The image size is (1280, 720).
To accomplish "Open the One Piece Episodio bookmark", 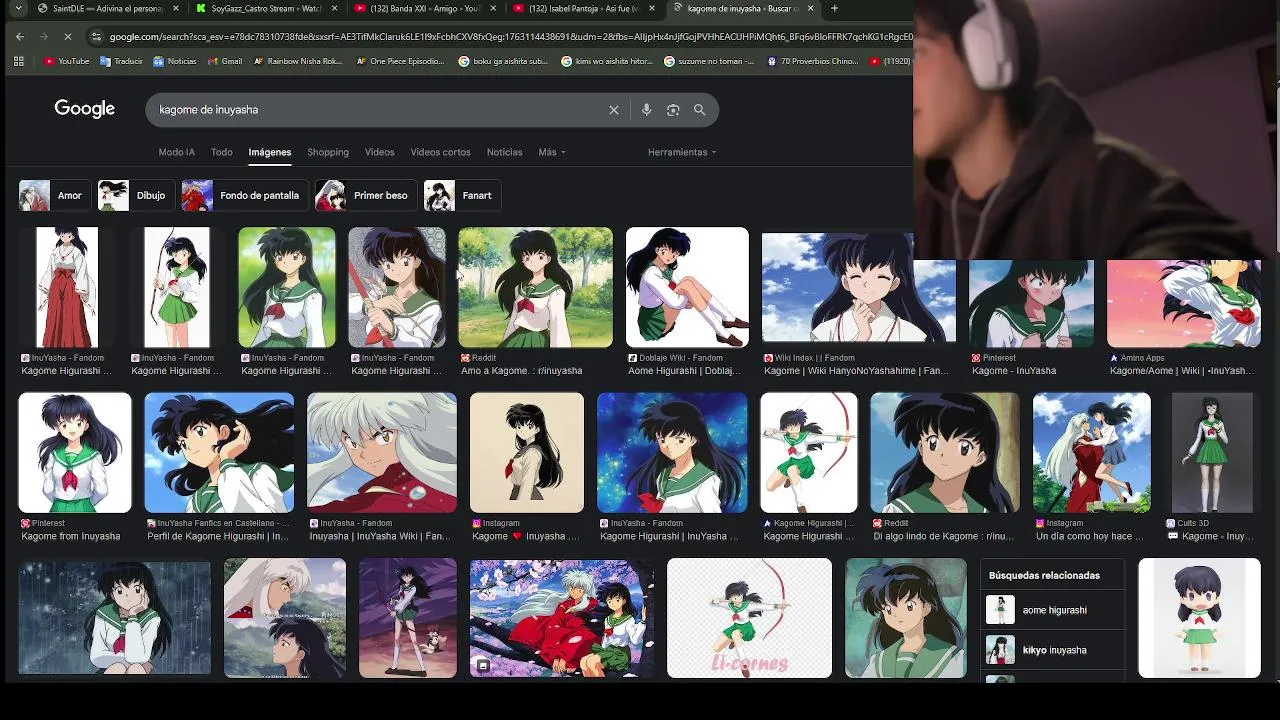I will 399,61.
